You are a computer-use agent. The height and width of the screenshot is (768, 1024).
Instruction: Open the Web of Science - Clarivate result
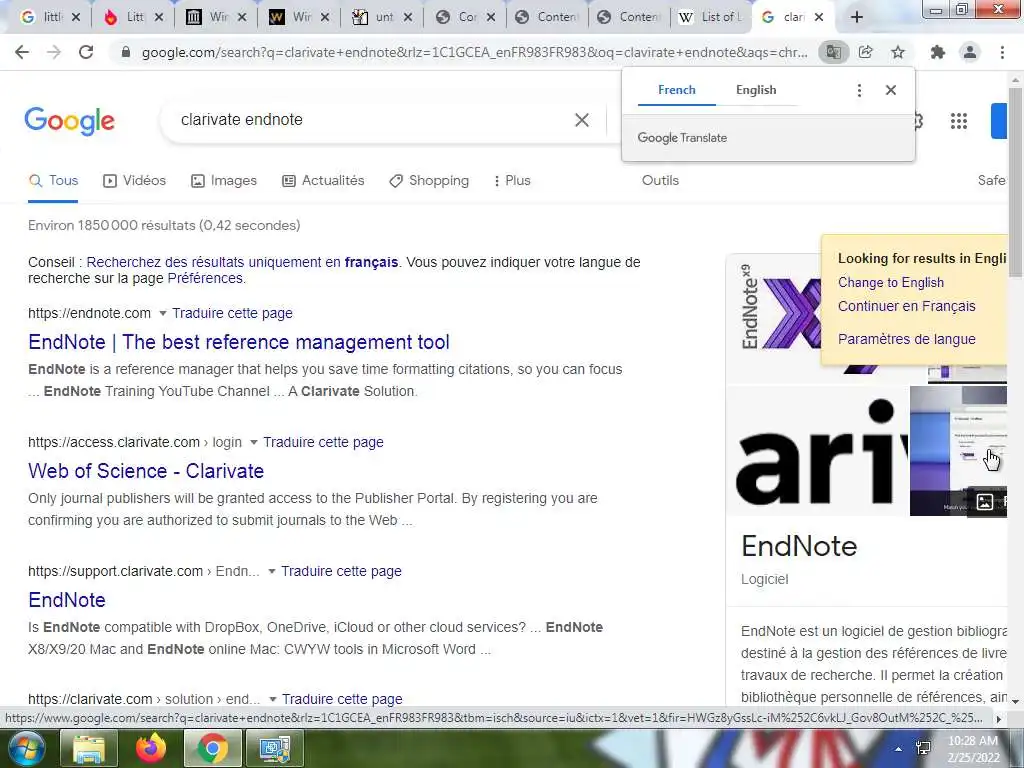tap(146, 472)
